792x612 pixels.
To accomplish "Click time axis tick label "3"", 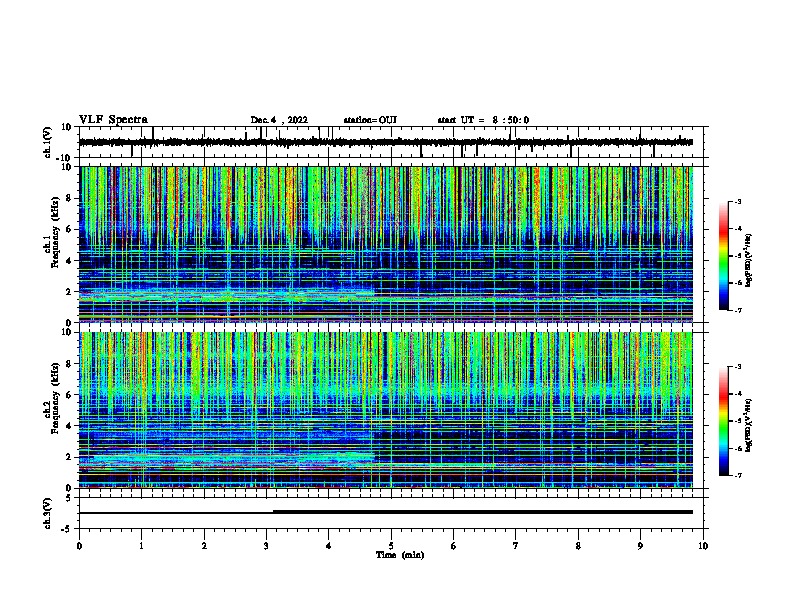I will [266, 546].
